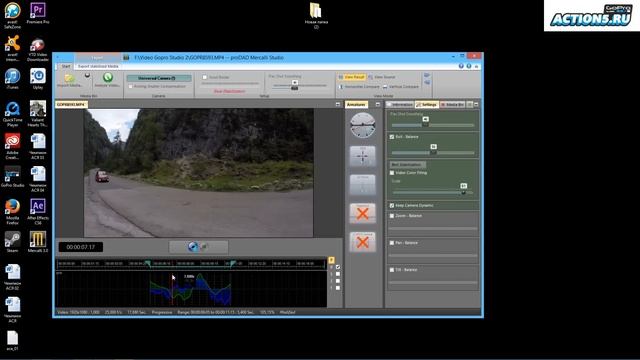Open the Animations panel tab
The image size is (640, 360).
[x=356, y=104]
